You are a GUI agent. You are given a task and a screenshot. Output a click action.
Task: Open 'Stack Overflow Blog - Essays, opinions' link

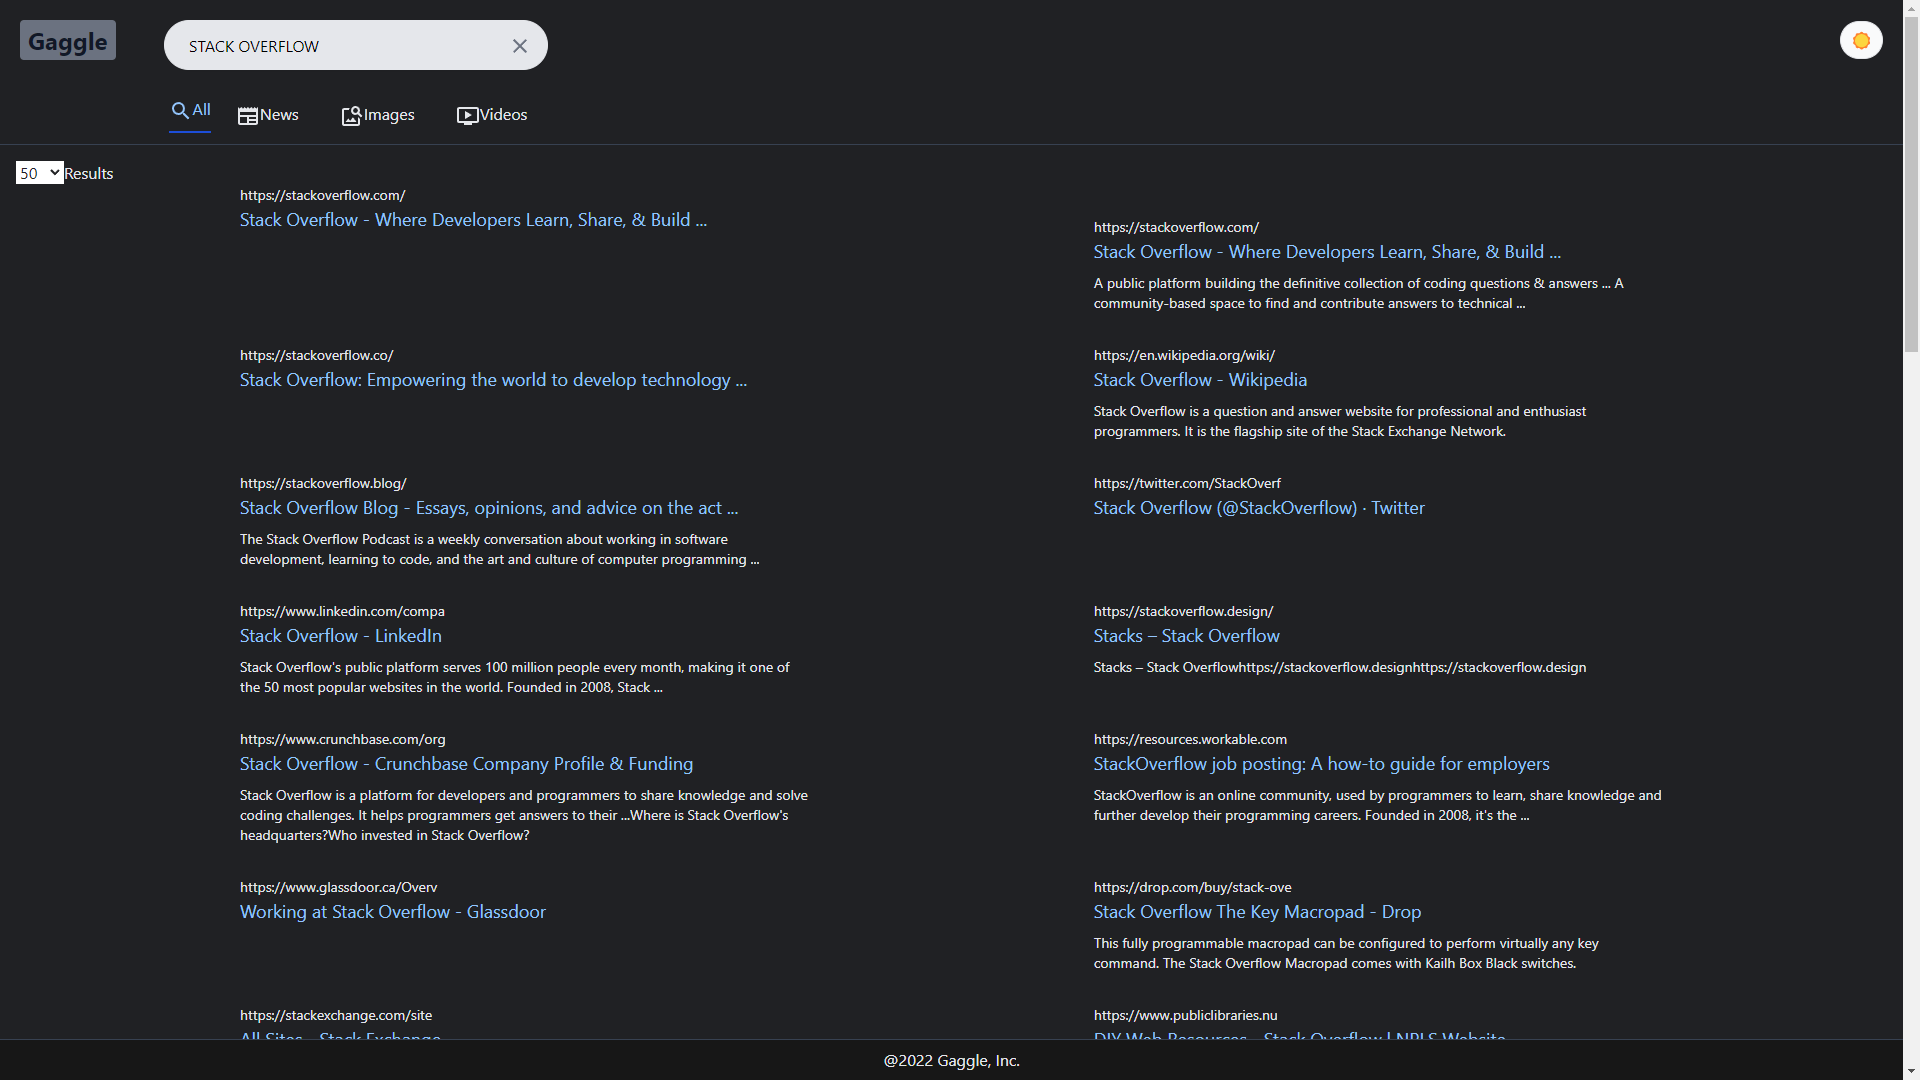(x=489, y=508)
